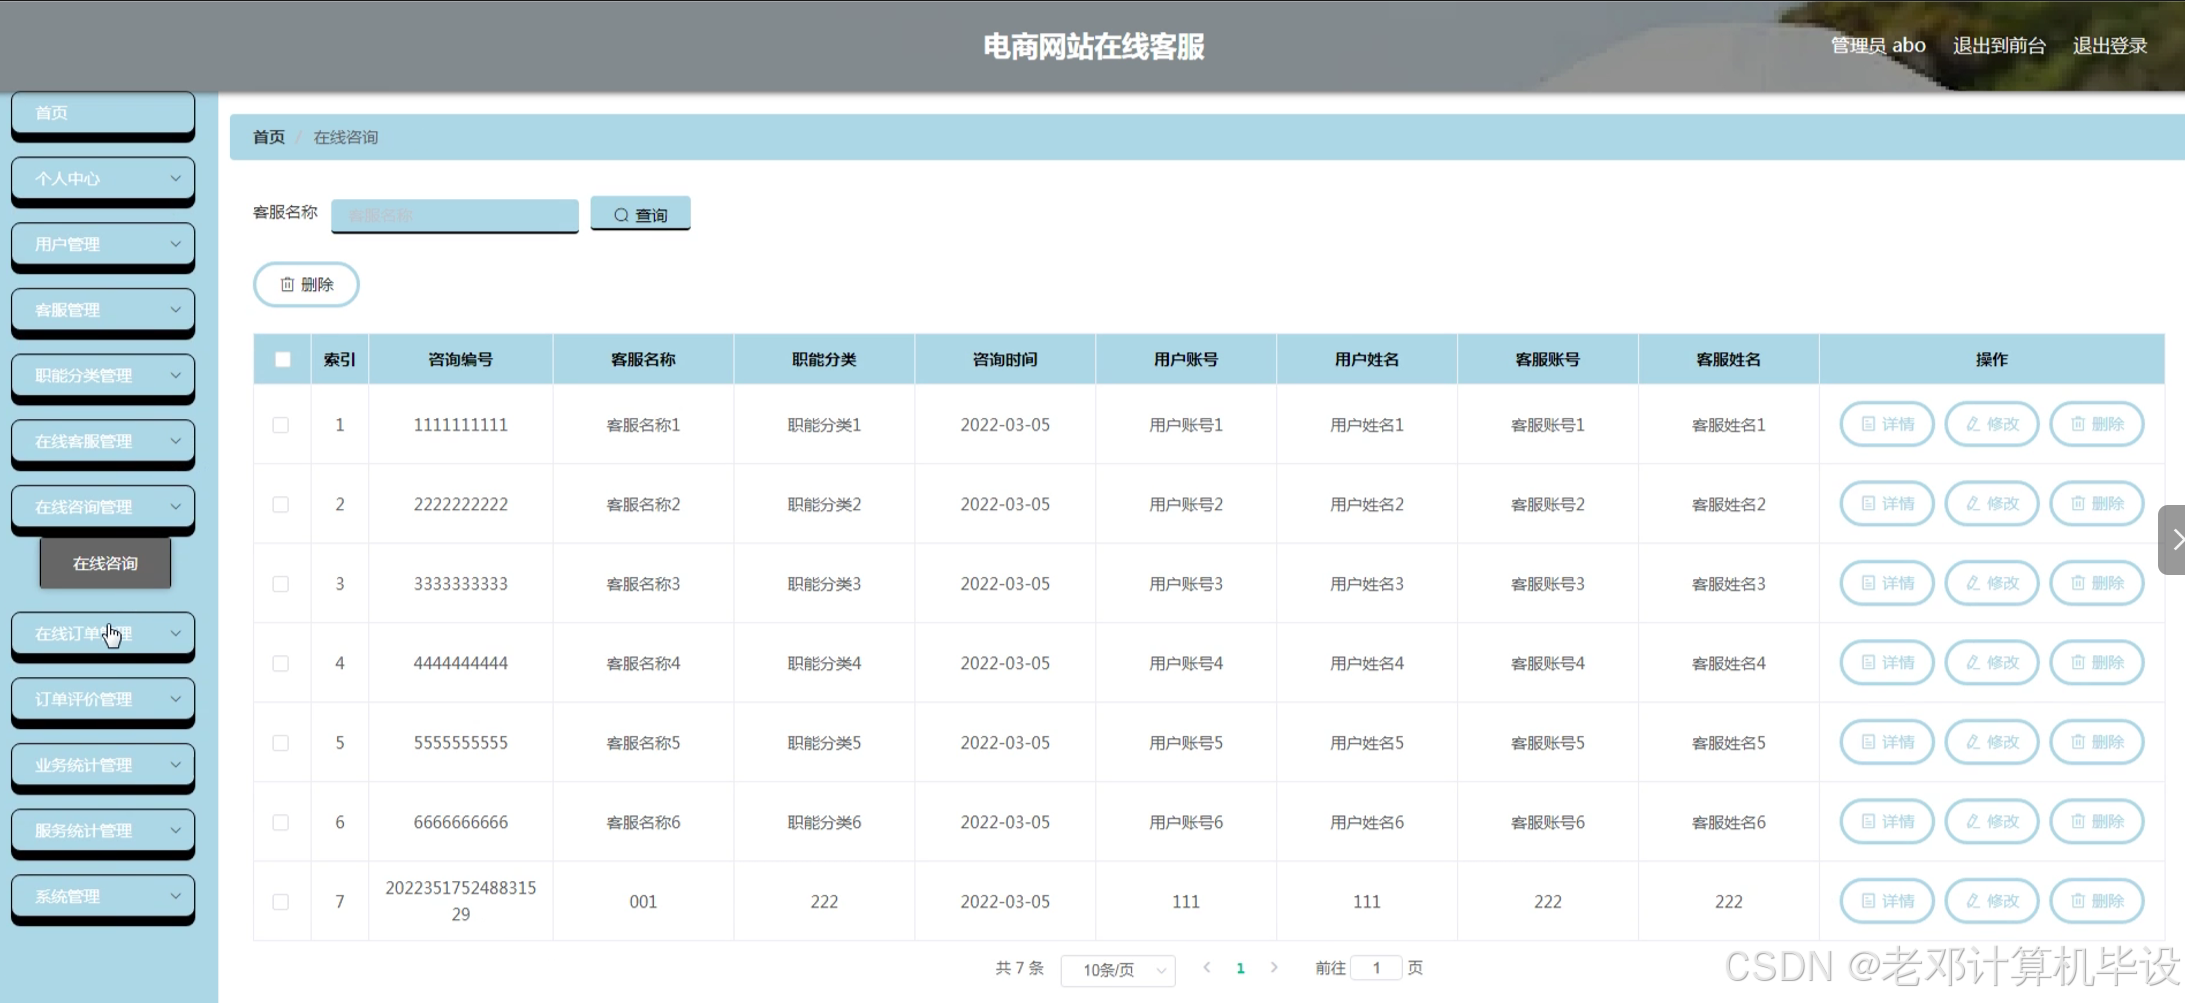
Task: Expand the right edge side panel arrow
Action: pos(2173,540)
